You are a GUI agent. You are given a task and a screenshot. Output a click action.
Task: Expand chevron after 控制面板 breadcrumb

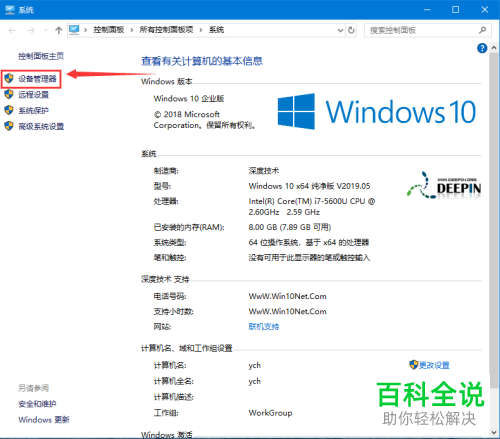click(132, 30)
